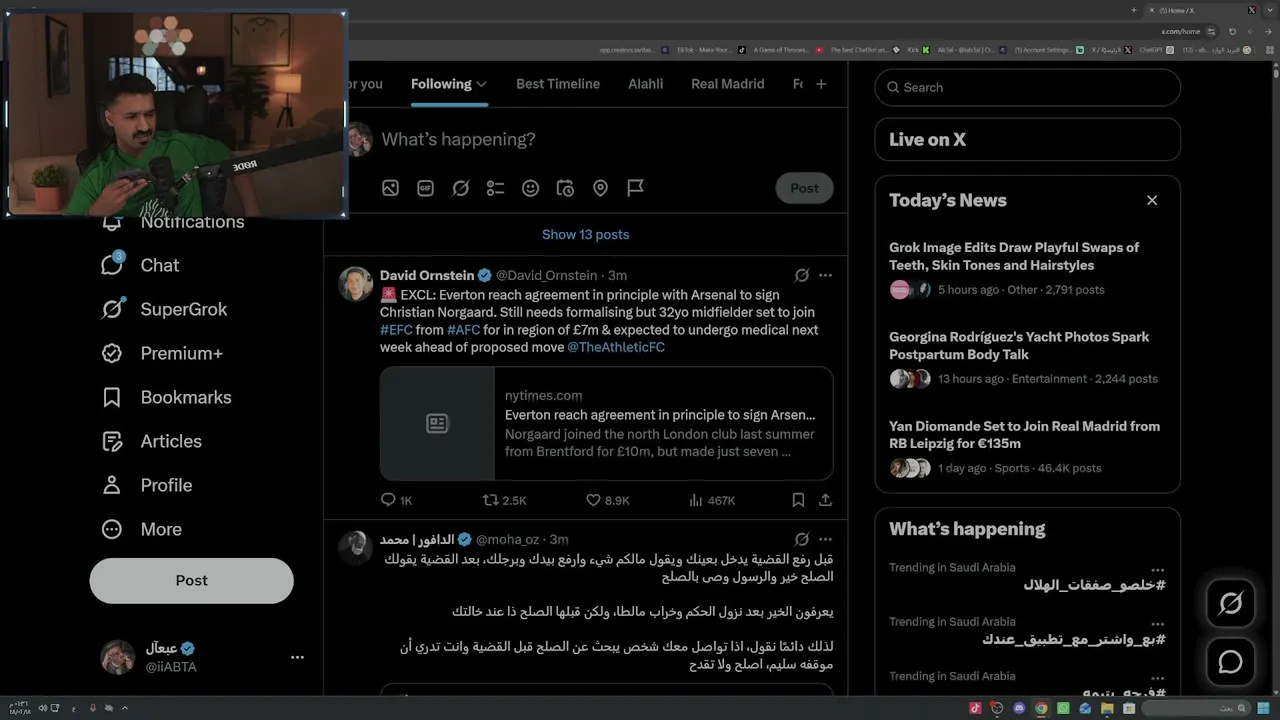
Task: Show 13 new posts
Action: (585, 234)
